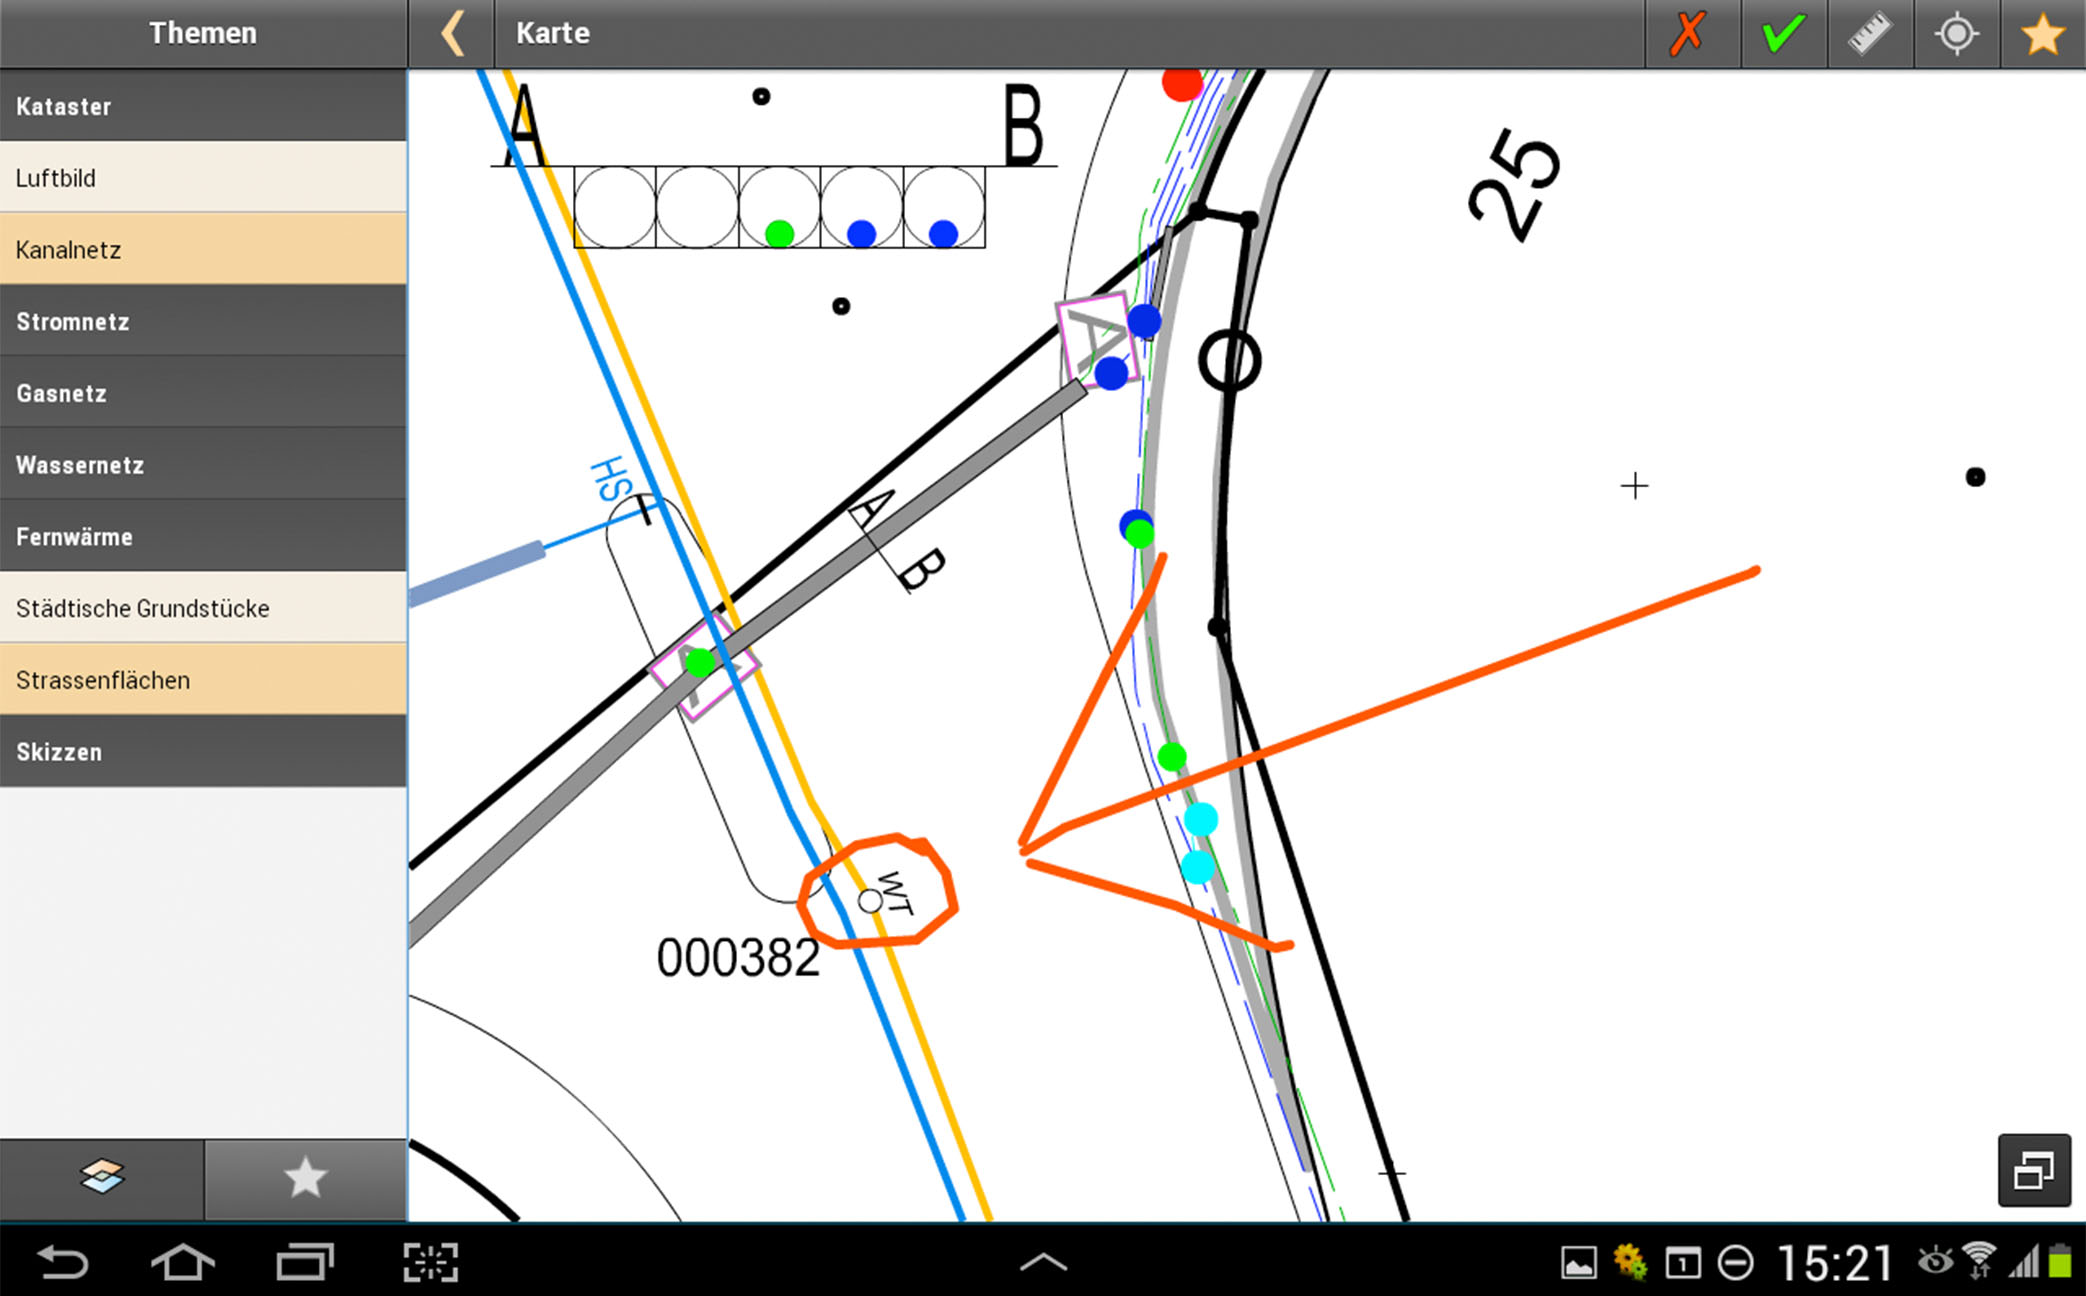Select the ruler measurement tool
Viewport: 2086px width, 1296px height.
(x=1870, y=34)
